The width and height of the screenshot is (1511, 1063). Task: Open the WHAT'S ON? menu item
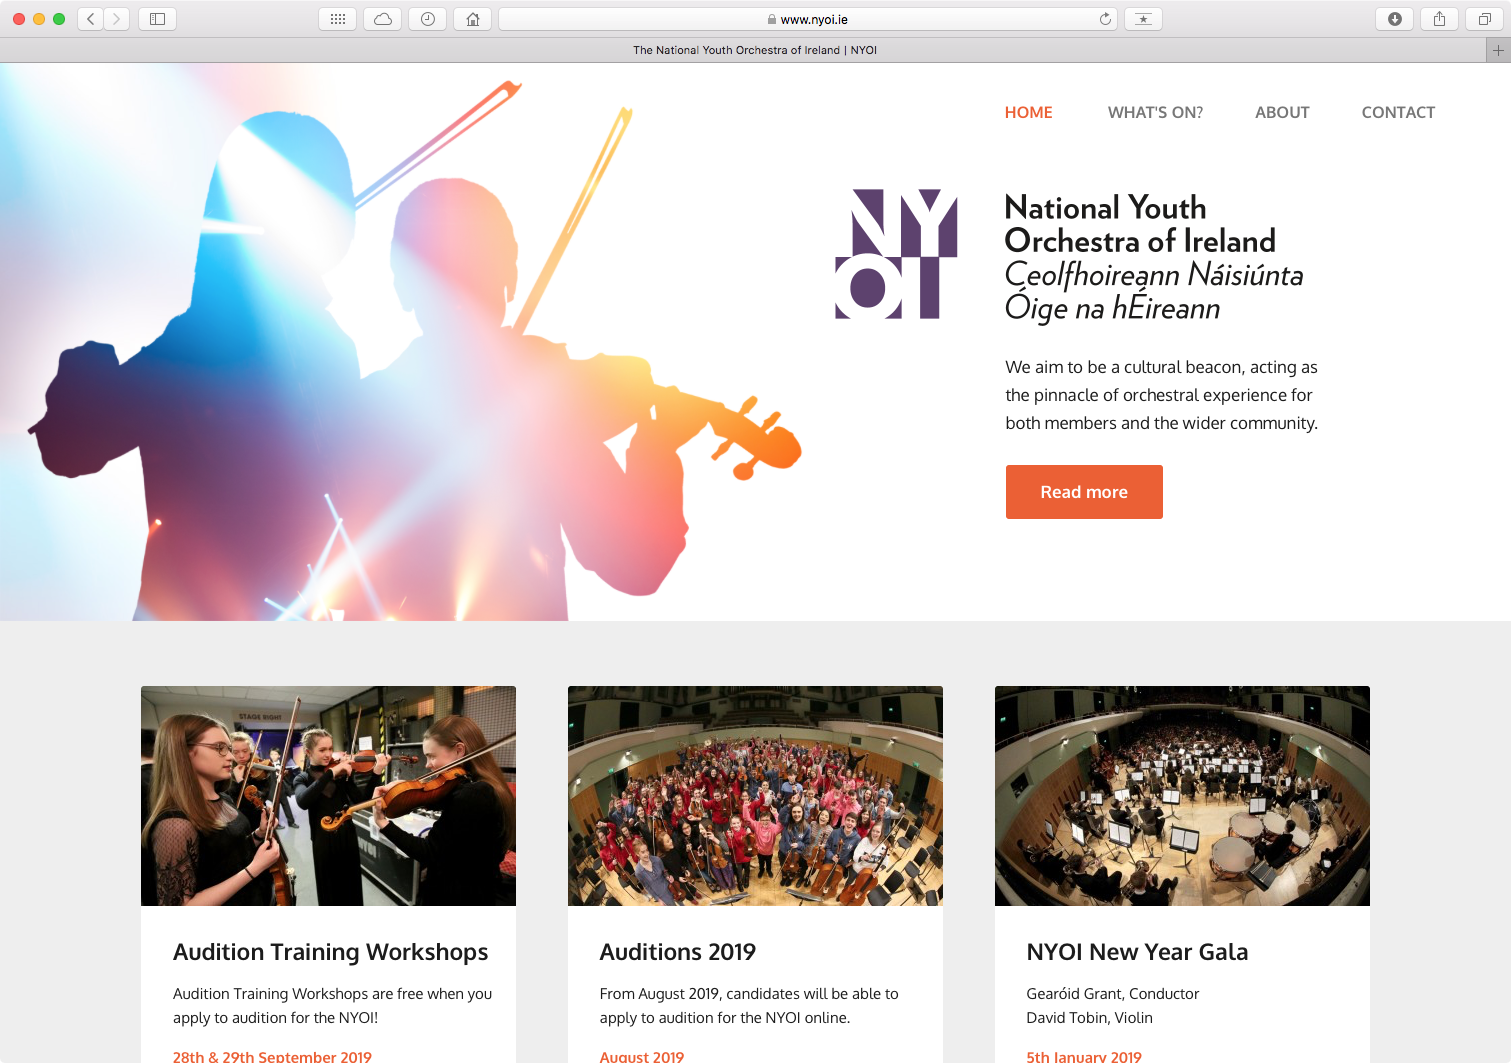click(x=1155, y=112)
